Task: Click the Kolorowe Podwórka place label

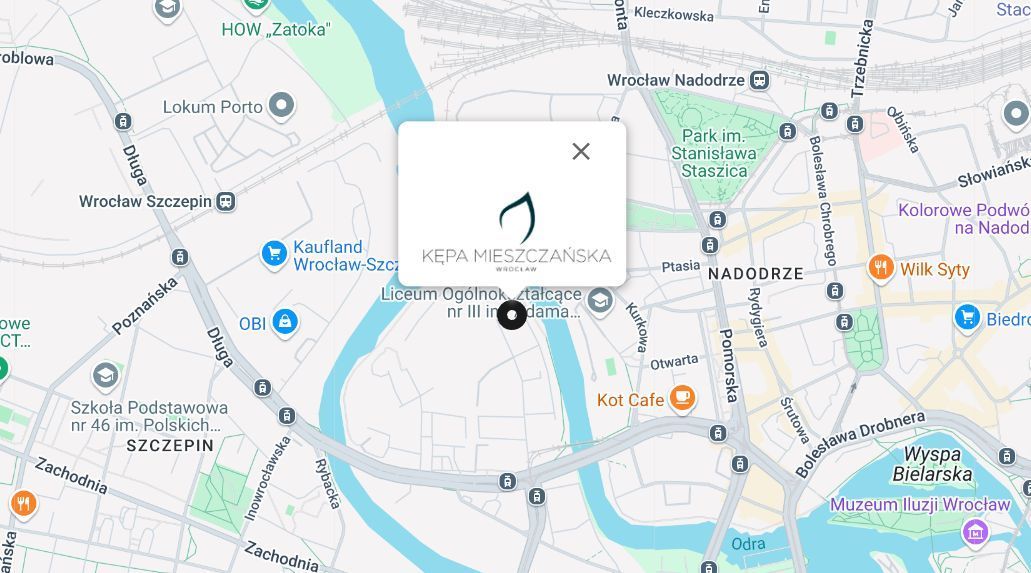Action: 965,219
